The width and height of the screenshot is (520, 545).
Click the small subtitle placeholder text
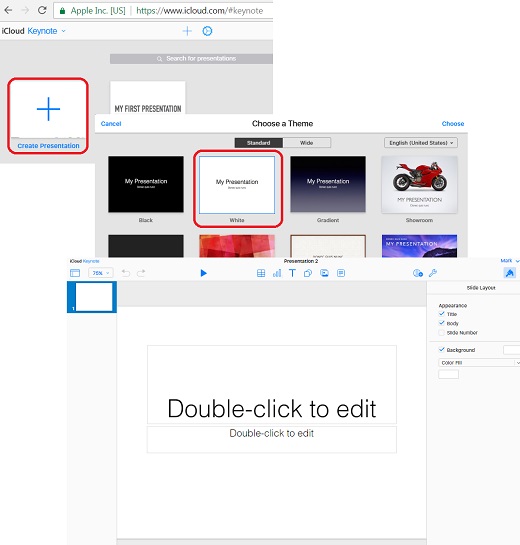point(272,433)
